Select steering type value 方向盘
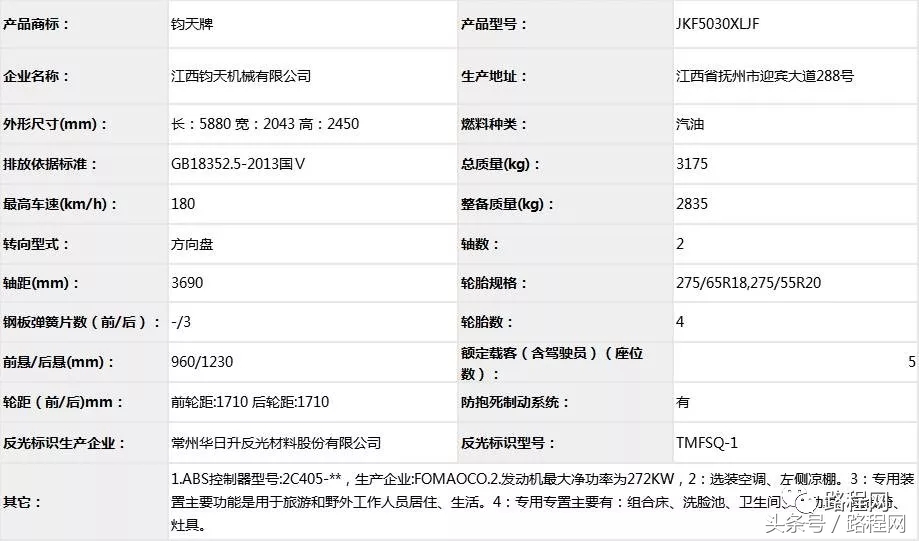The image size is (919, 541). pos(192,244)
